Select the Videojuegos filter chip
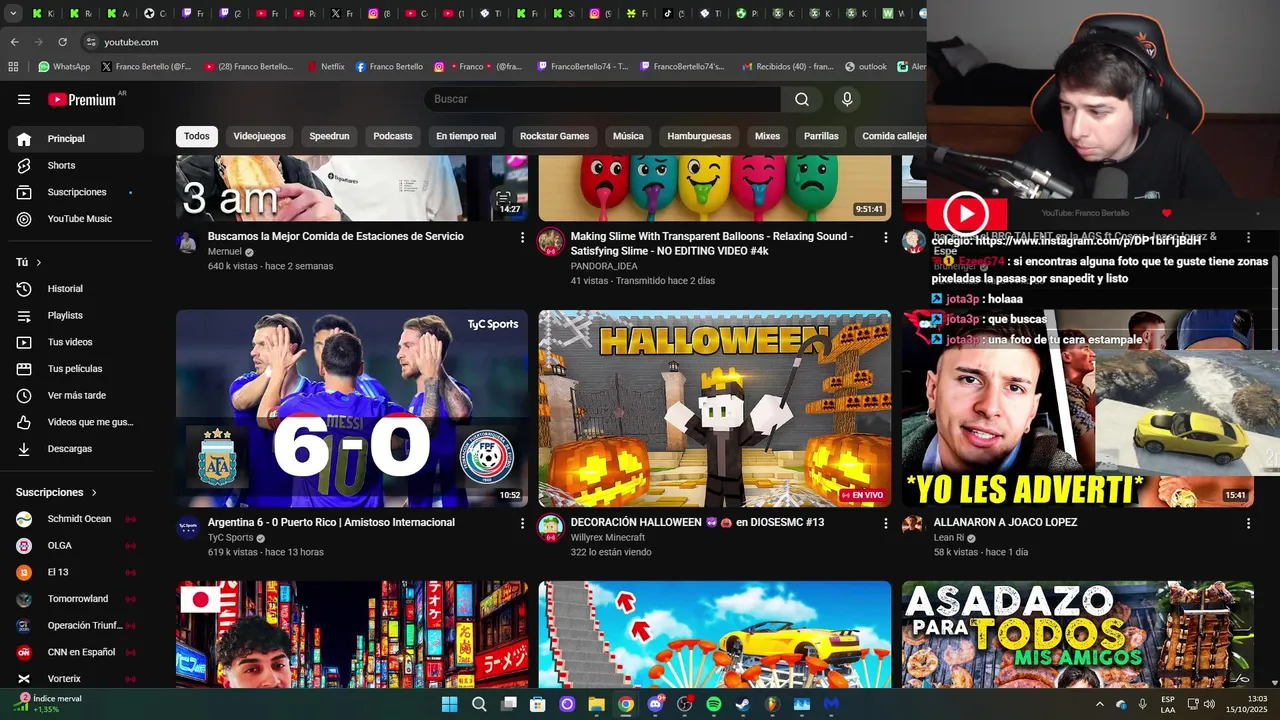The image size is (1280, 720). coord(259,136)
